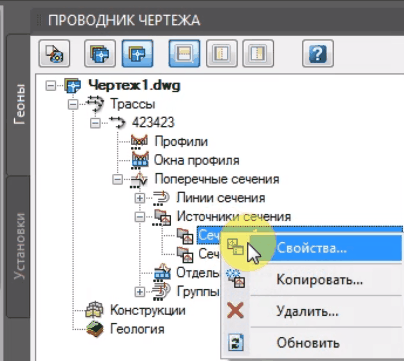Click the Поперечные сечения icon

click(139, 179)
